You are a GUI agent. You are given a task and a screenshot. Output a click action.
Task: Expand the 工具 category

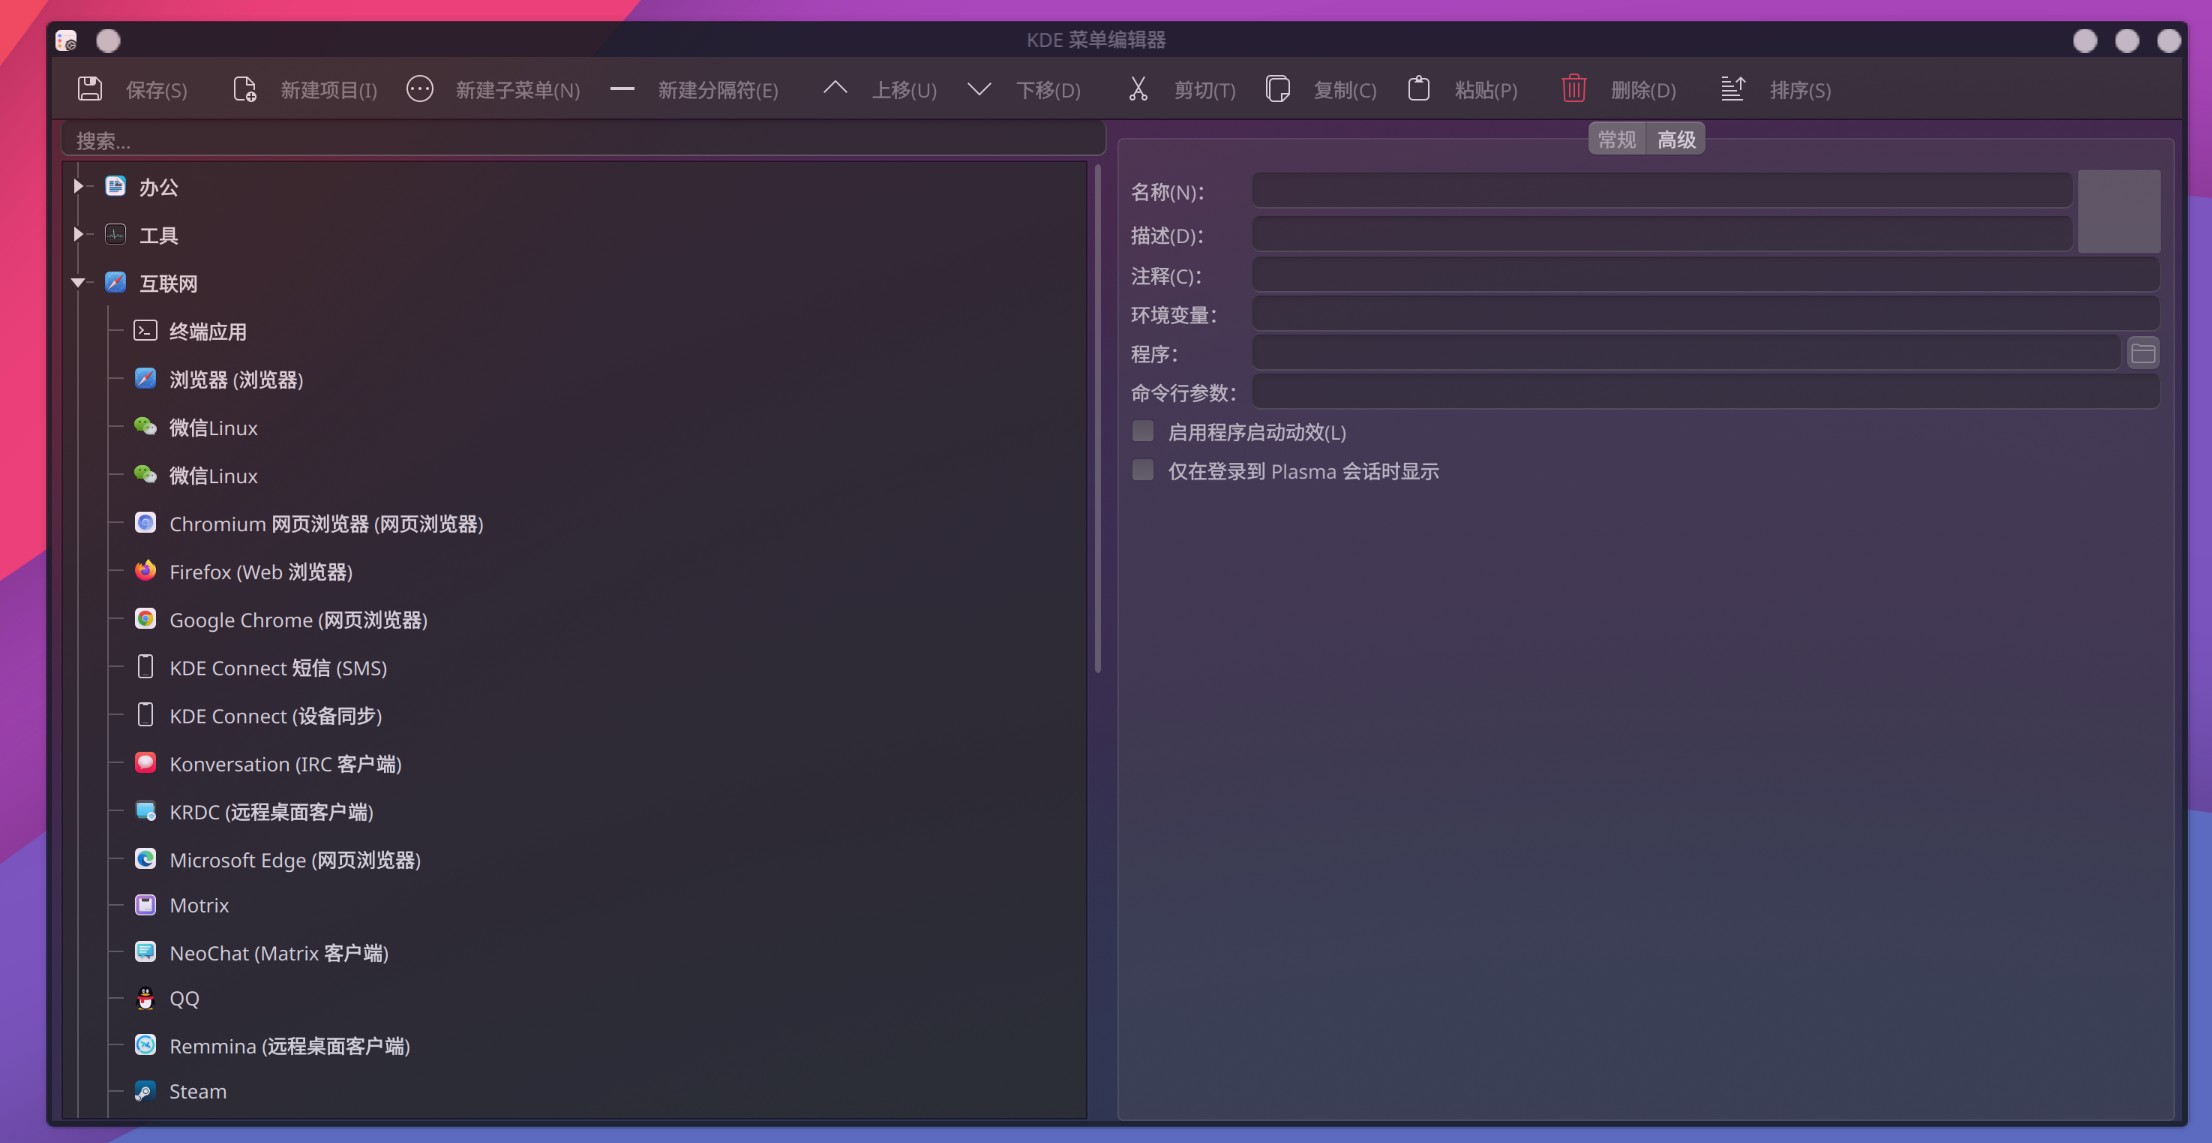pyautogui.click(x=78, y=234)
